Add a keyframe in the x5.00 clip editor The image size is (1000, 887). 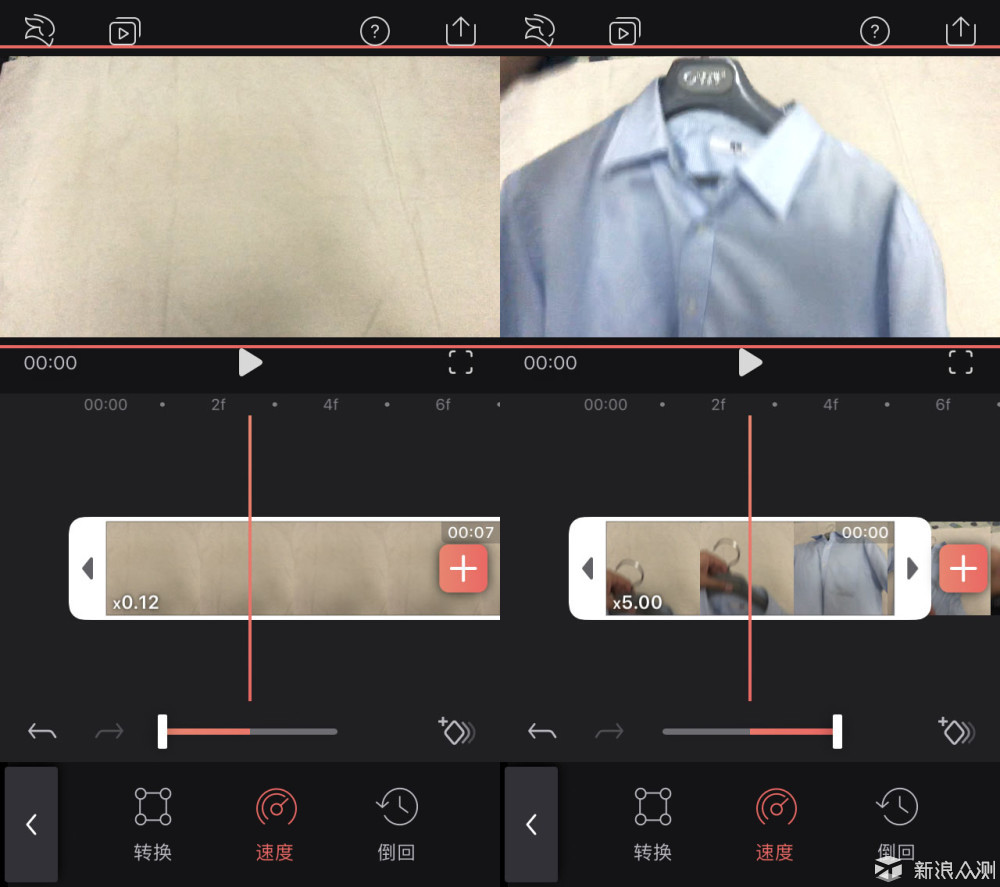point(955,731)
